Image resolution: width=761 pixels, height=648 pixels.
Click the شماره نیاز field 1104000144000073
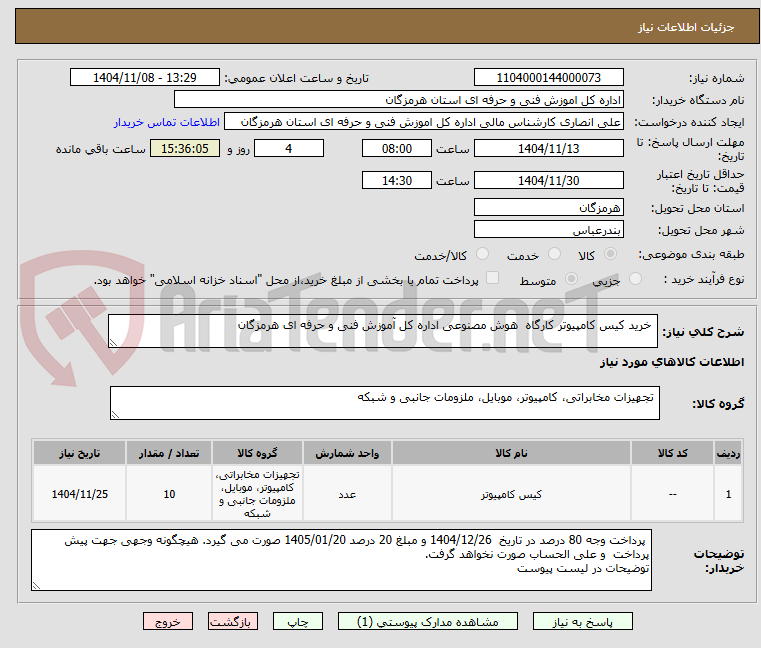click(x=548, y=78)
